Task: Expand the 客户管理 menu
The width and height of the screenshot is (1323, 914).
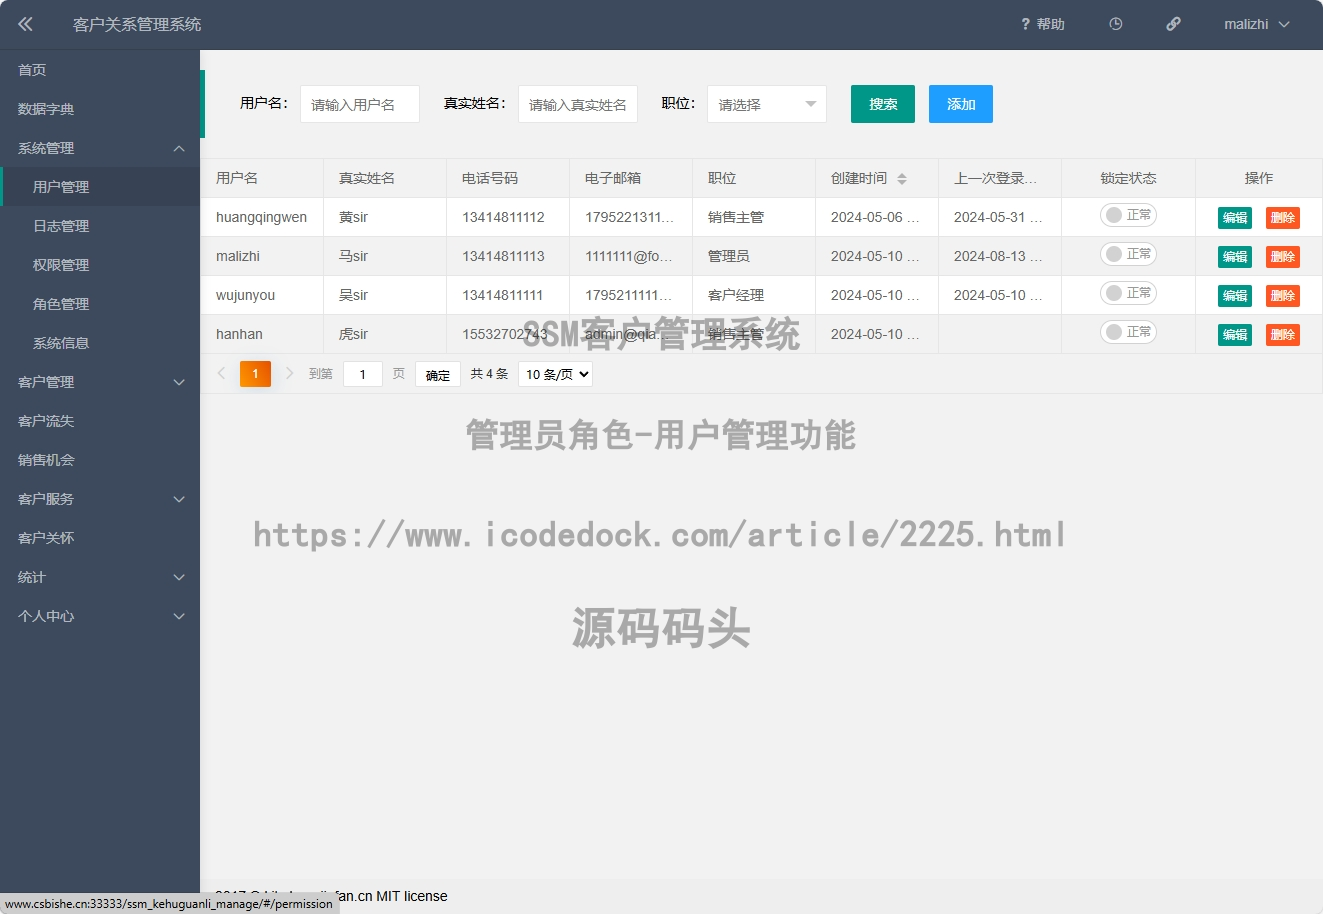Action: tap(100, 382)
